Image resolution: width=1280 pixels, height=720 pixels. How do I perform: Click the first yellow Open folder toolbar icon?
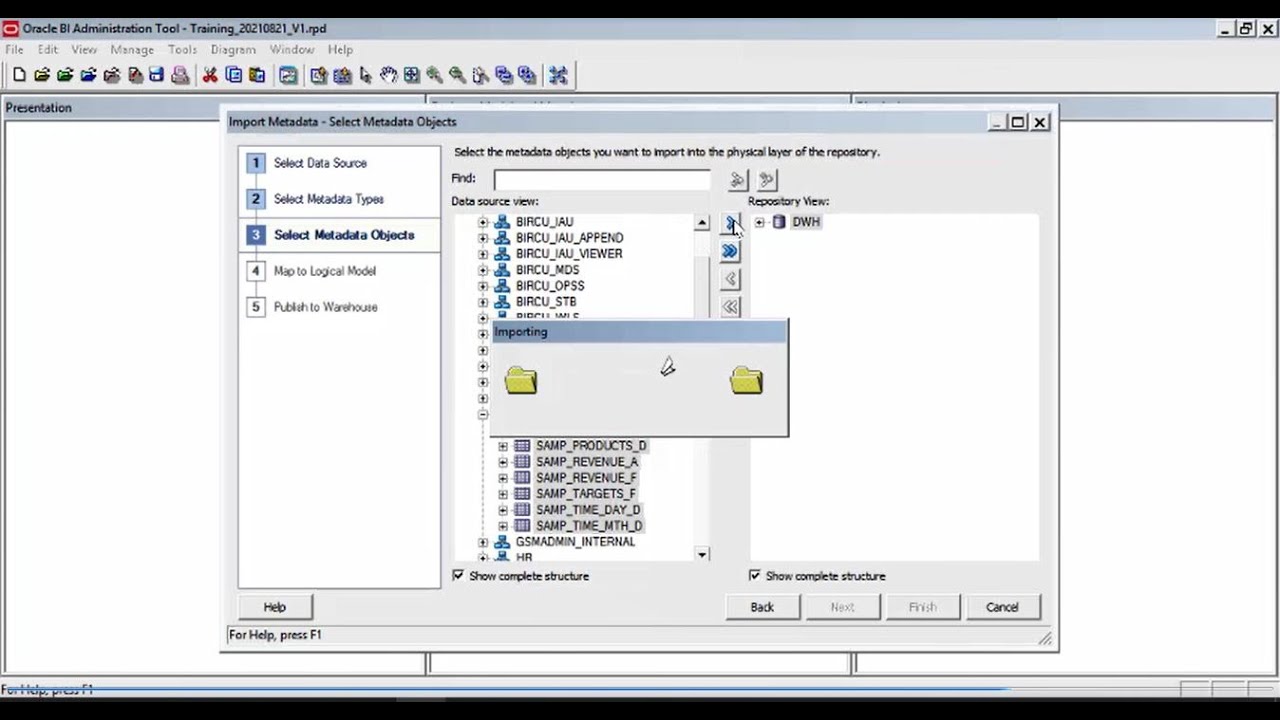42,75
